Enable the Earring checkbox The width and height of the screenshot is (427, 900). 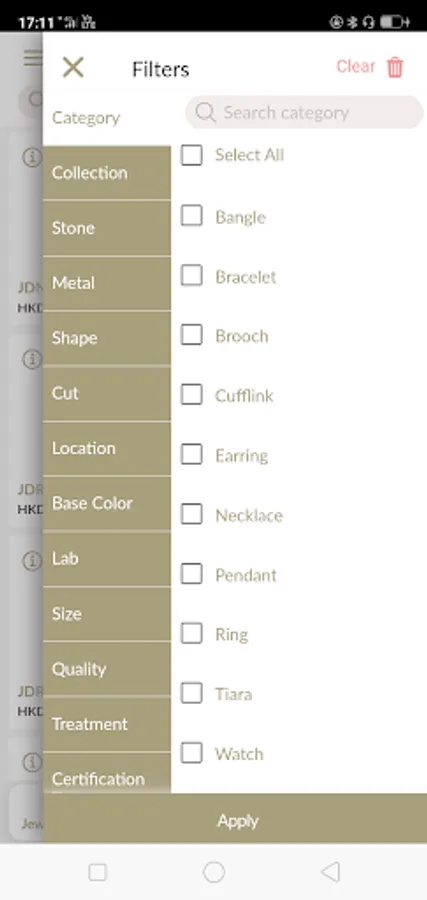point(192,455)
